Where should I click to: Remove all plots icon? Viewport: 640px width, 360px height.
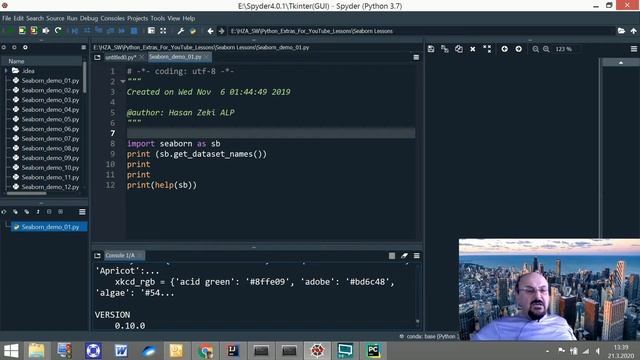(487, 49)
